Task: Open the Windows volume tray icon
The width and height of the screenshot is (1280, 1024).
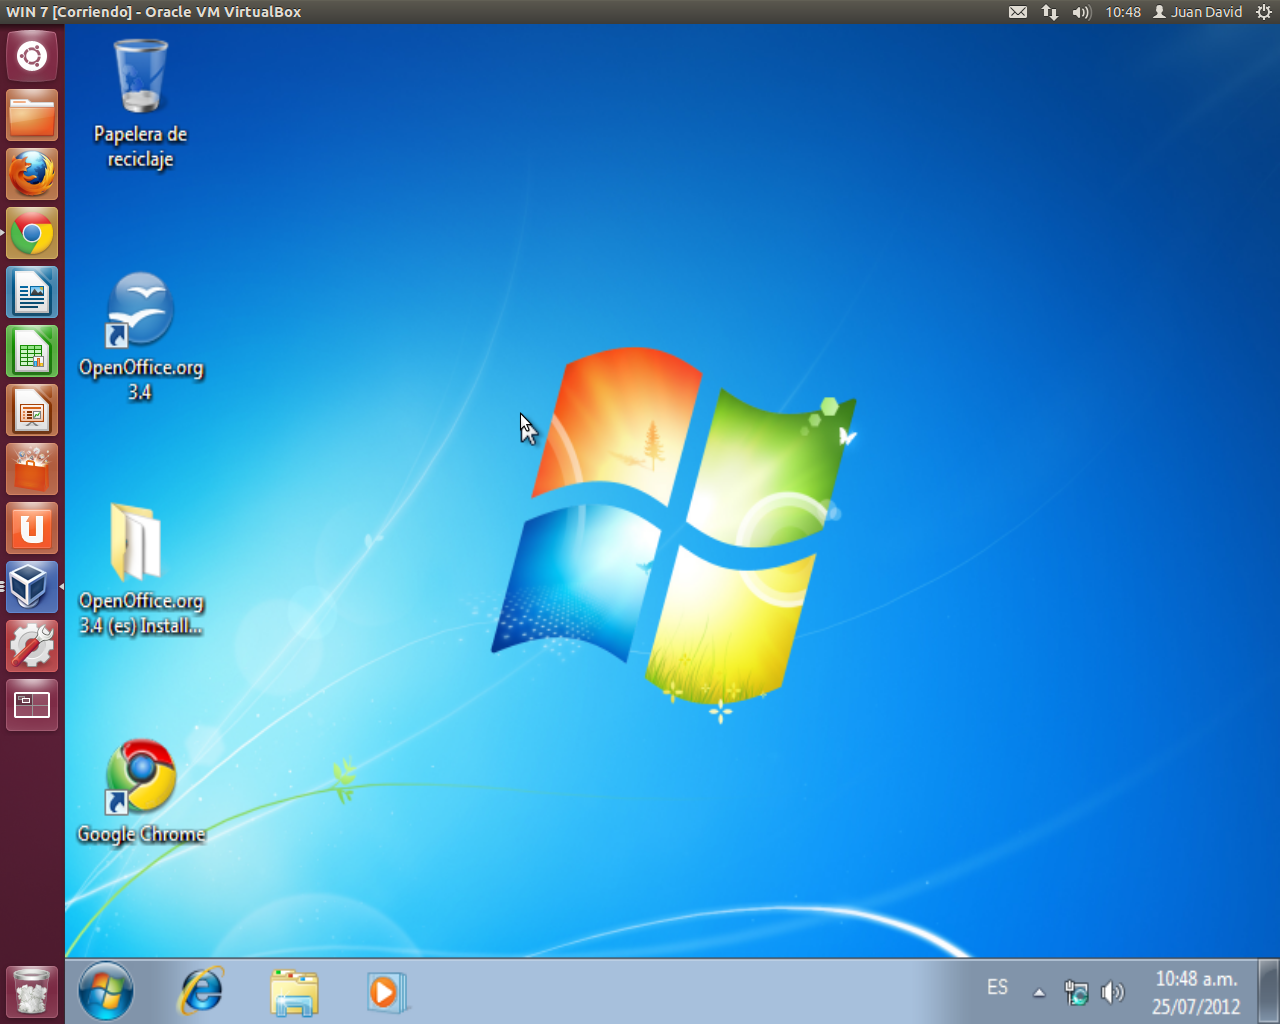Action: point(1112,993)
